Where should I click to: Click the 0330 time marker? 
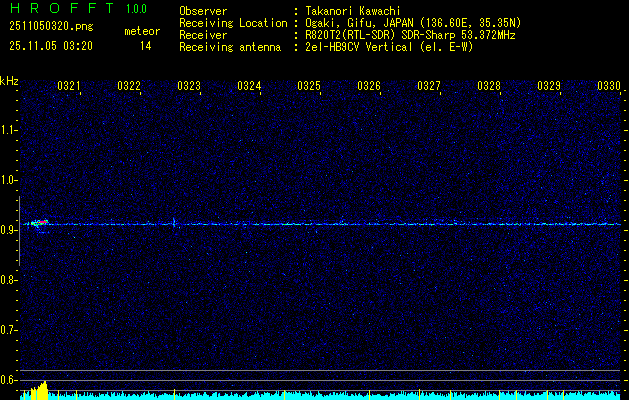(x=609, y=86)
